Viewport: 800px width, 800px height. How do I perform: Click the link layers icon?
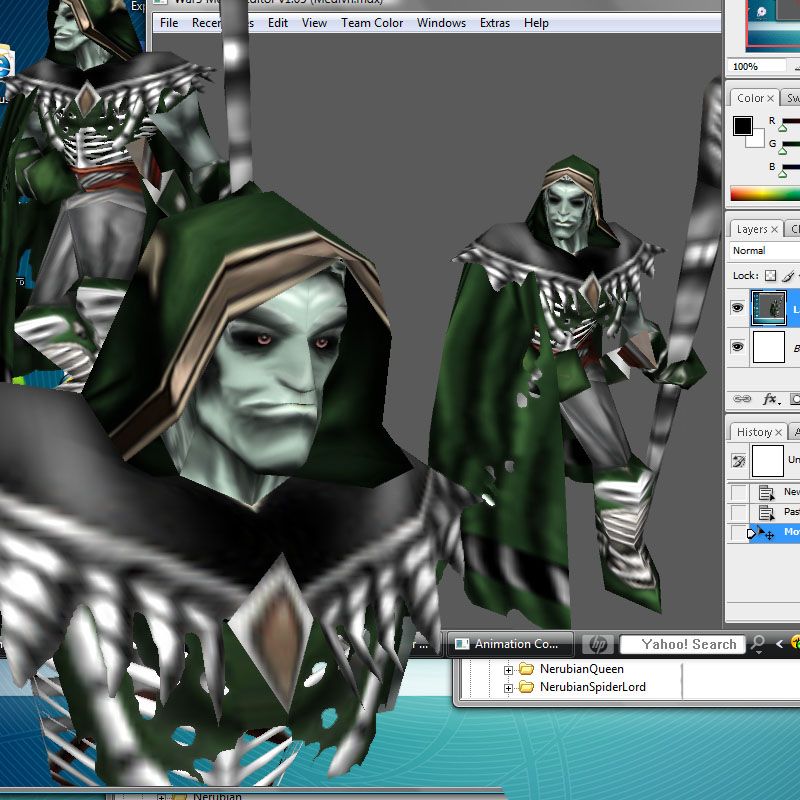click(x=741, y=398)
